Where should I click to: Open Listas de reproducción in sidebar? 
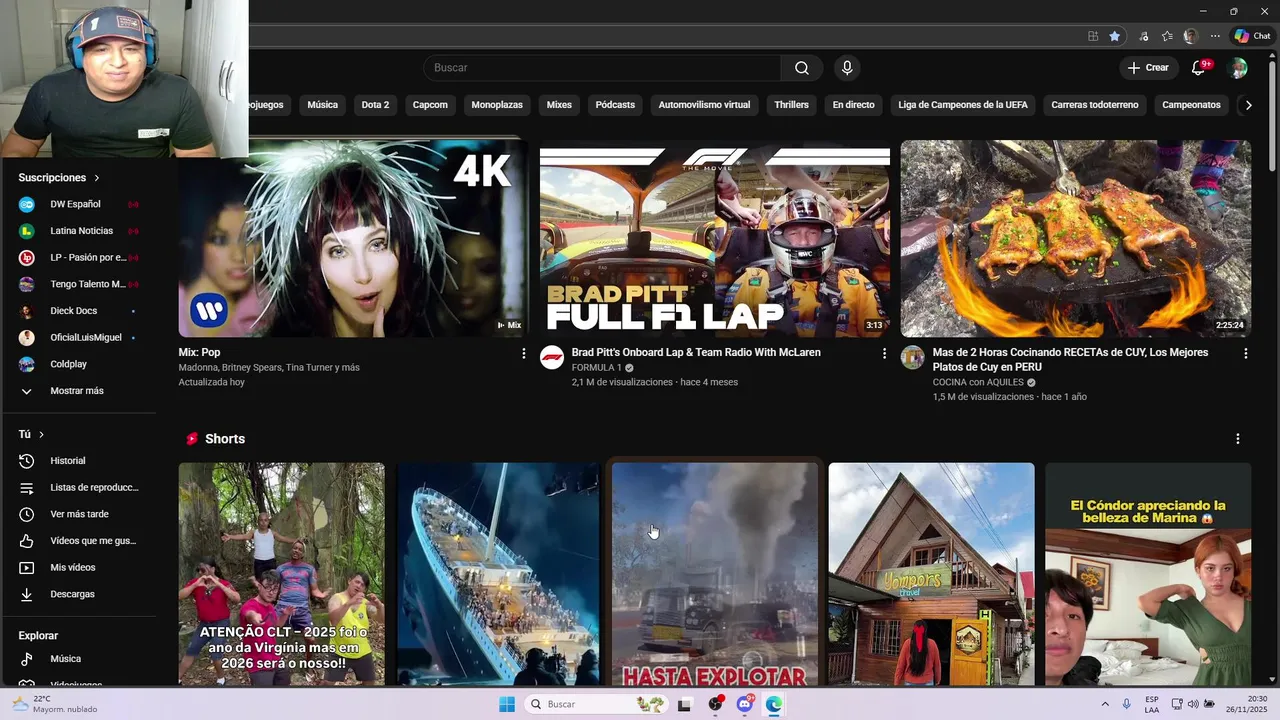[x=80, y=488]
